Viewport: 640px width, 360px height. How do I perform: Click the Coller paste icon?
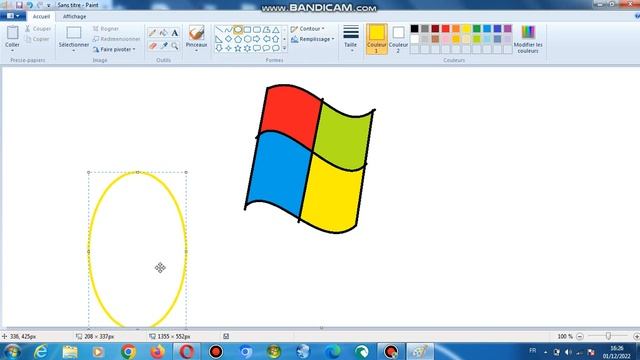click(x=12, y=33)
